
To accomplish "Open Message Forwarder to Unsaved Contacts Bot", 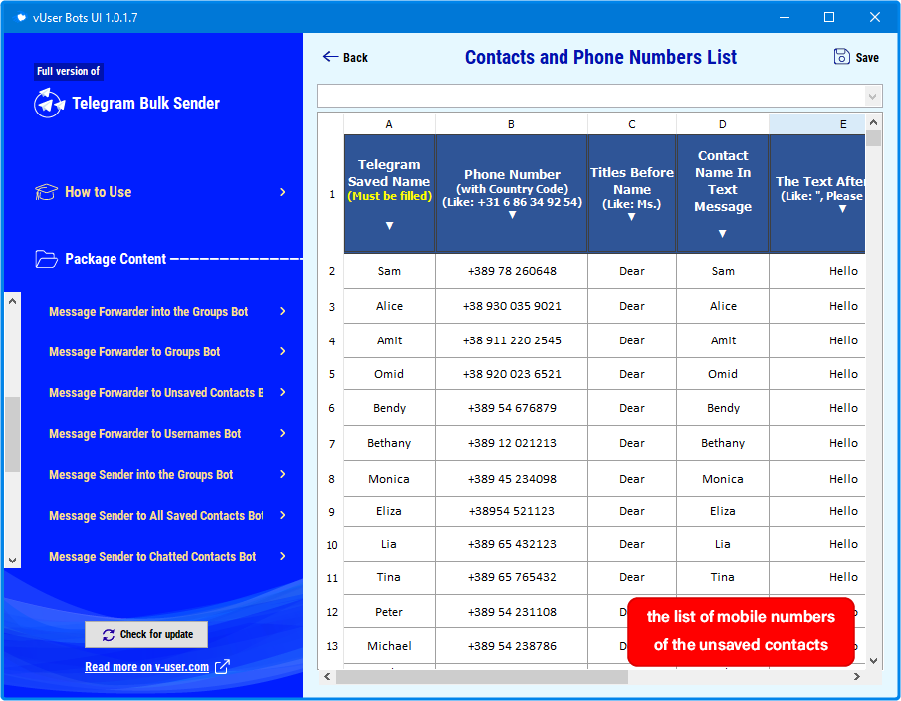I will 156,392.
